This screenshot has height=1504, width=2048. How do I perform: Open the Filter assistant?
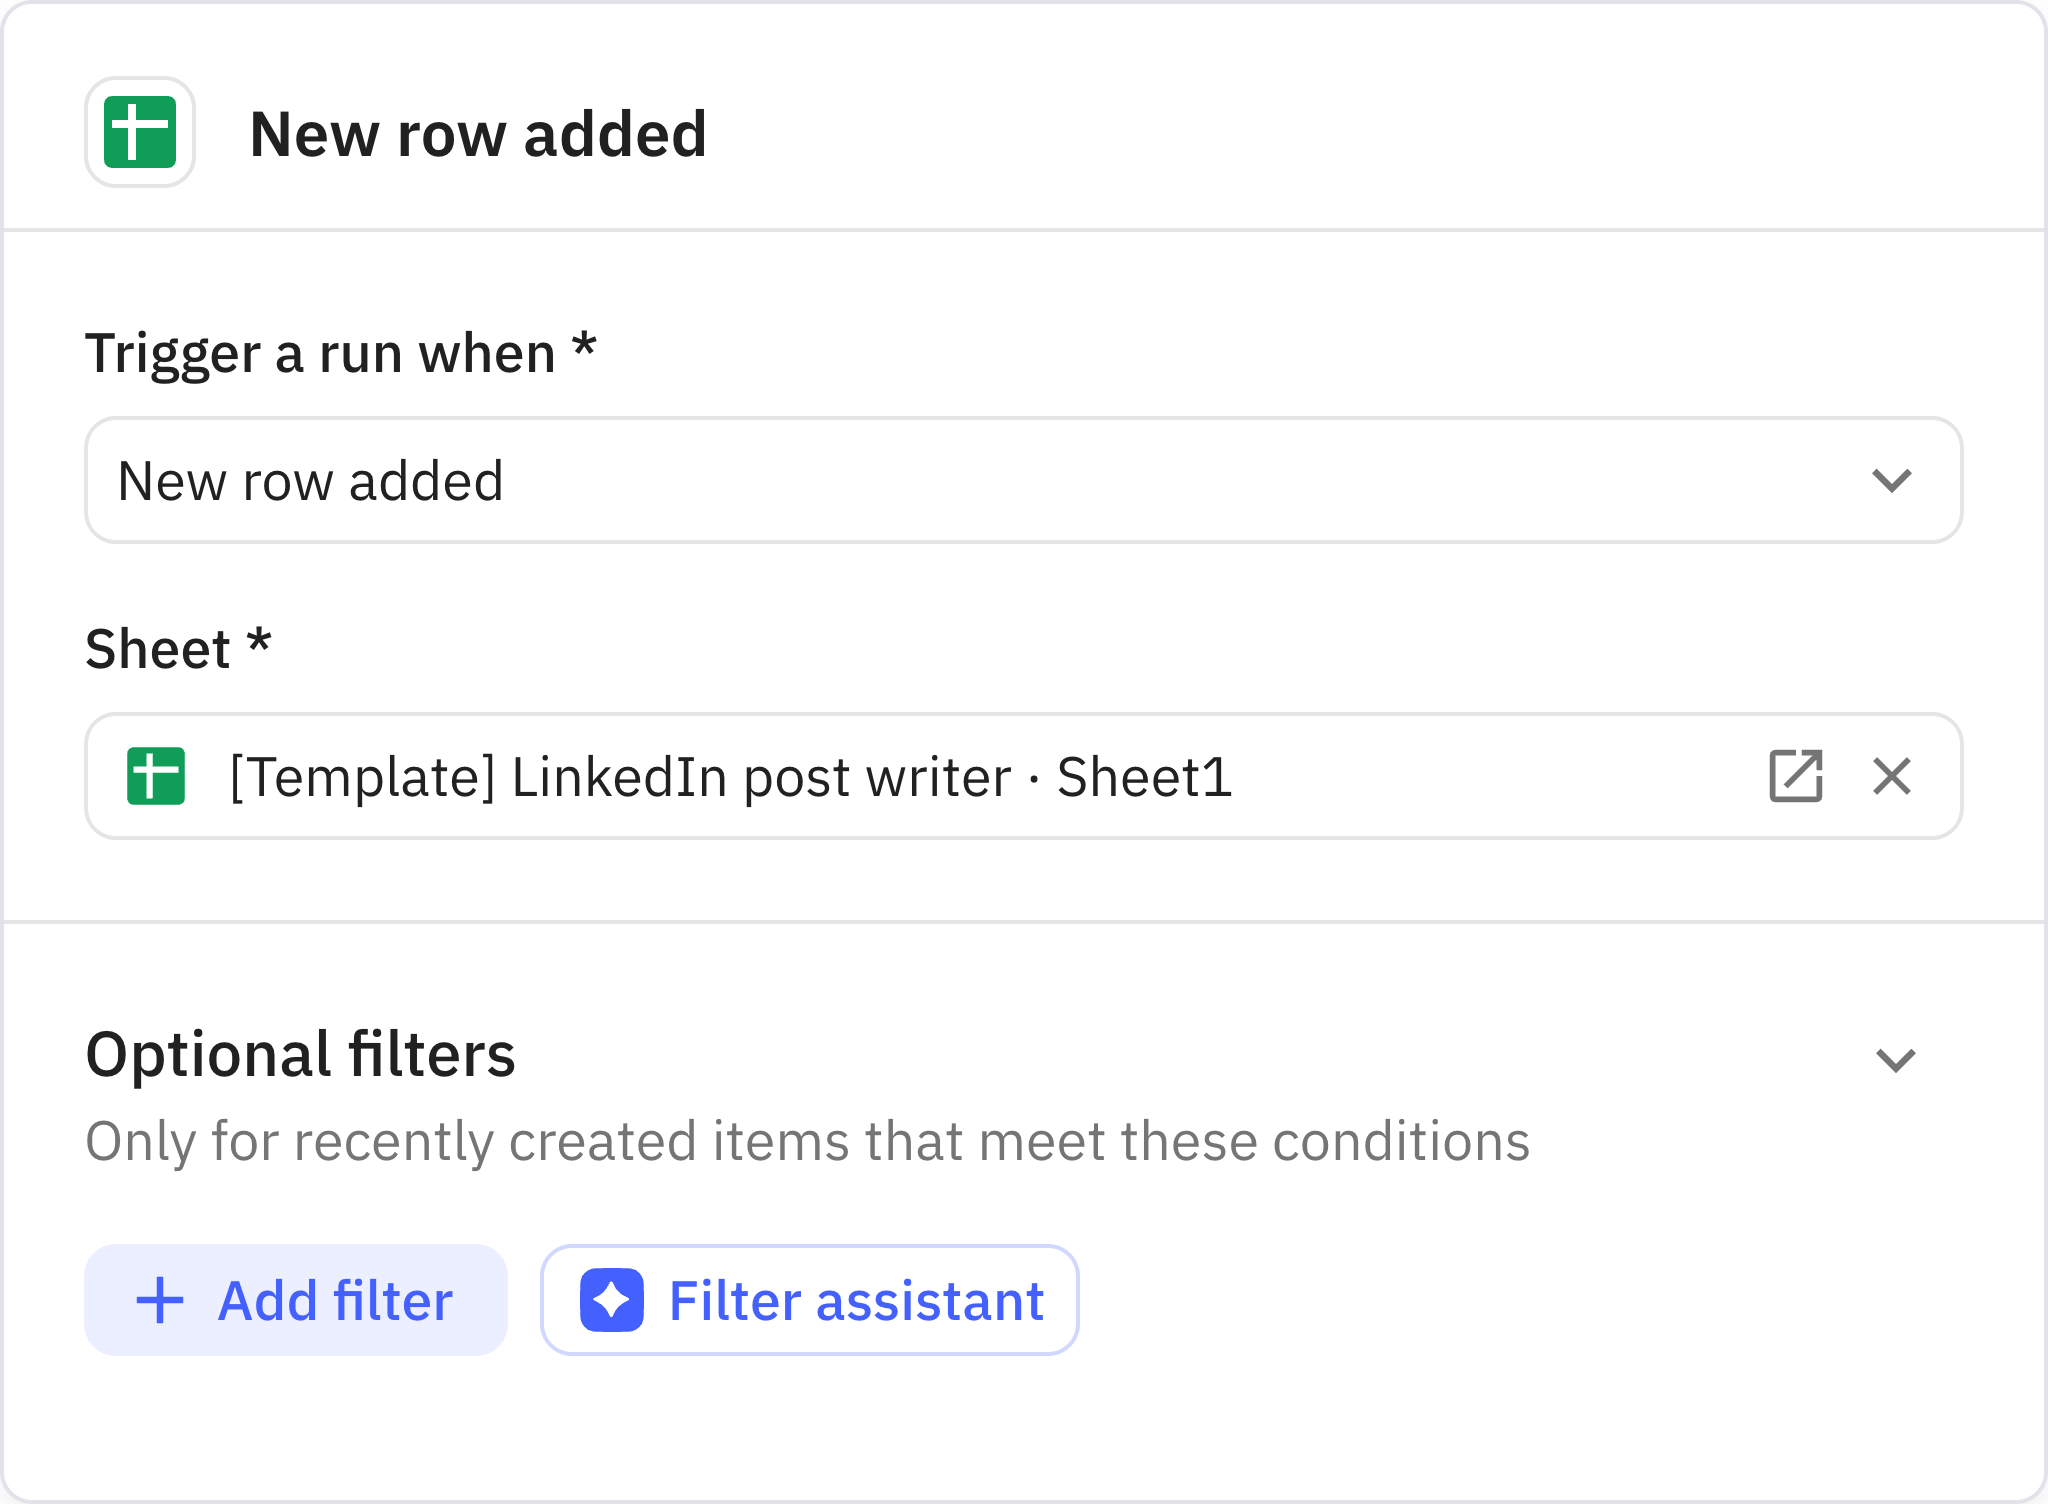[809, 1300]
